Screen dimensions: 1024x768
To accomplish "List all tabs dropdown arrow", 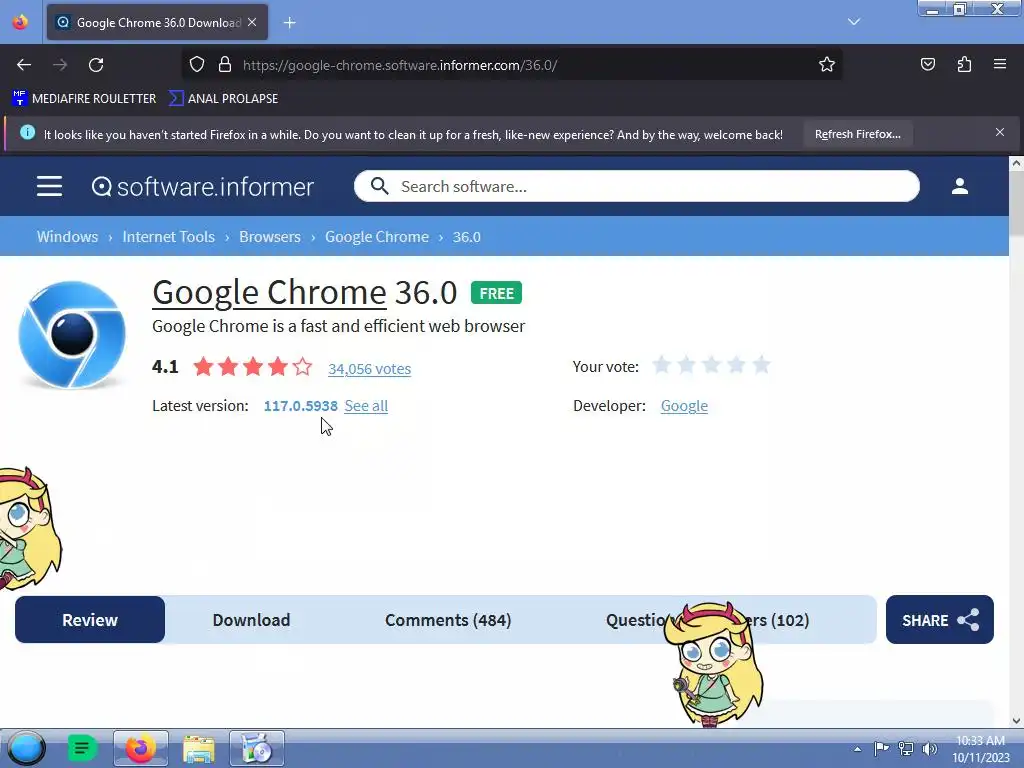I will coord(854,22).
